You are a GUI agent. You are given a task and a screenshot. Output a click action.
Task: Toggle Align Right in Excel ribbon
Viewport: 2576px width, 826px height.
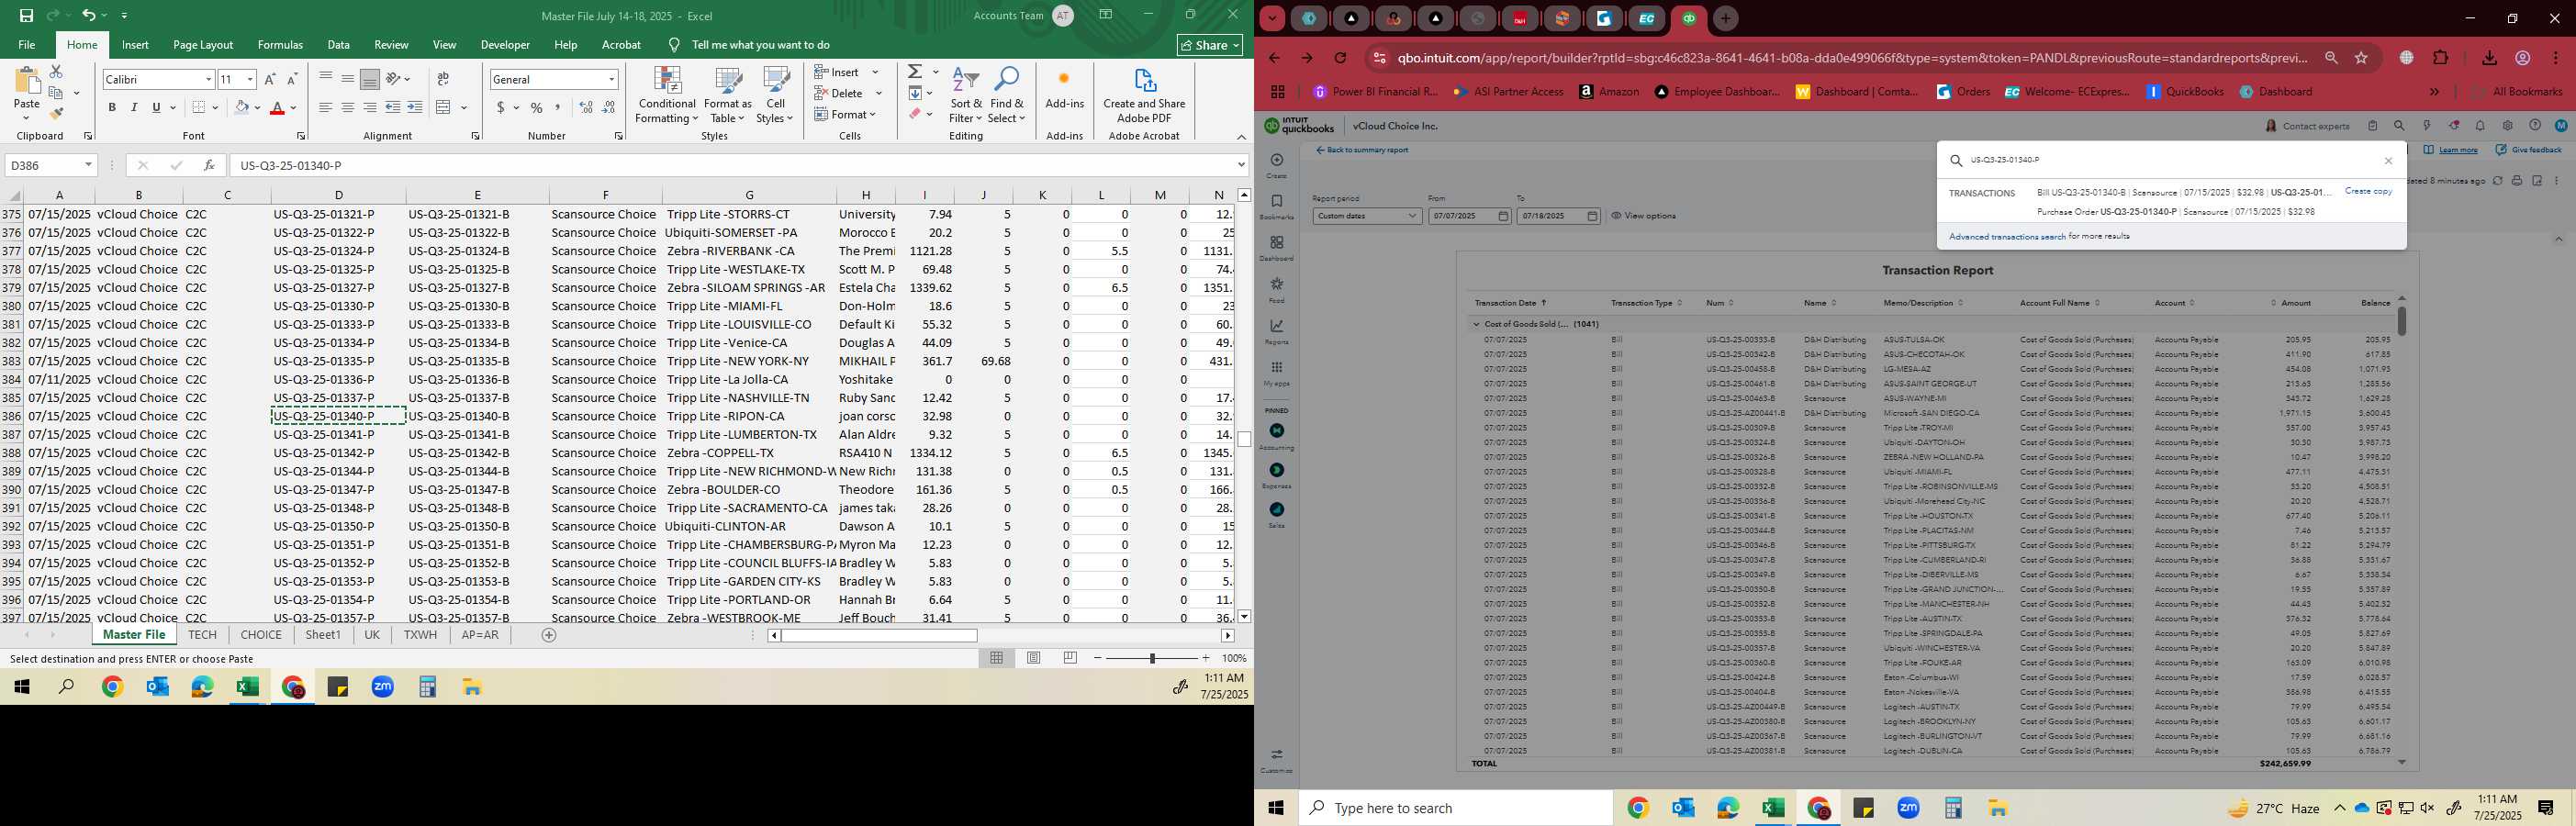[x=370, y=107]
